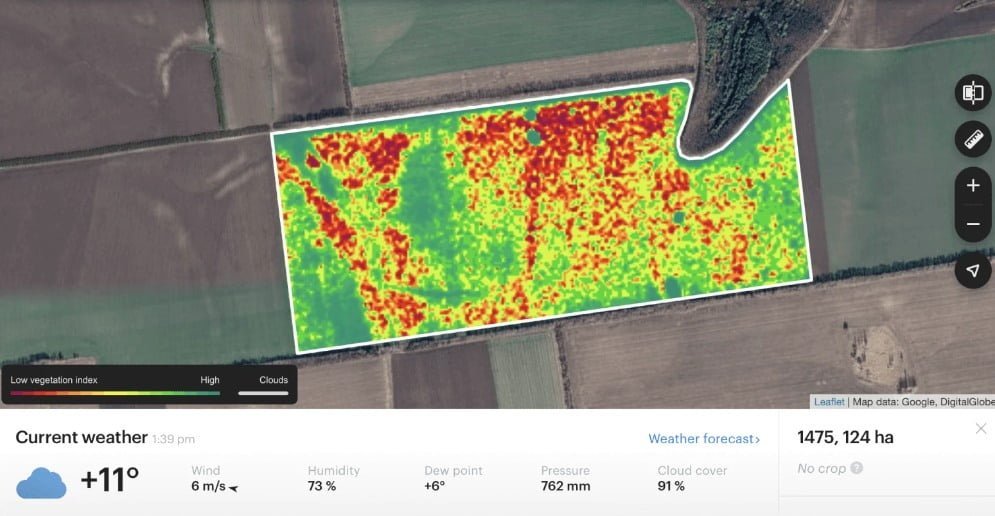Click the Cloud cover 91 % value
Viewport: 995px width, 516px height.
pyautogui.click(x=671, y=487)
